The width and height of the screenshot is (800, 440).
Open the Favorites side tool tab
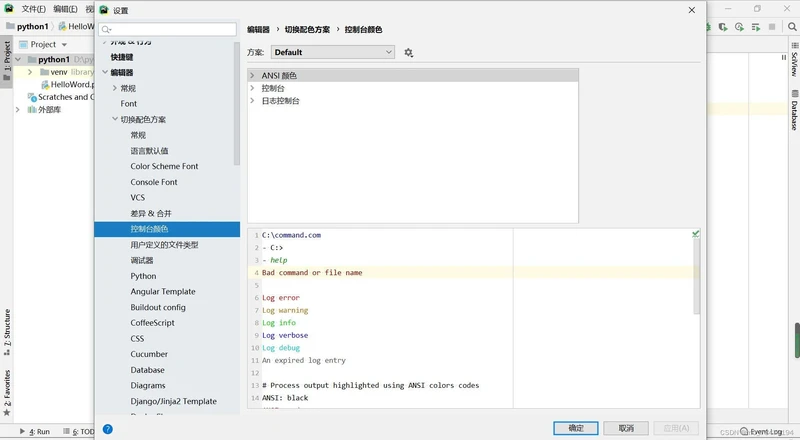pos(7,393)
